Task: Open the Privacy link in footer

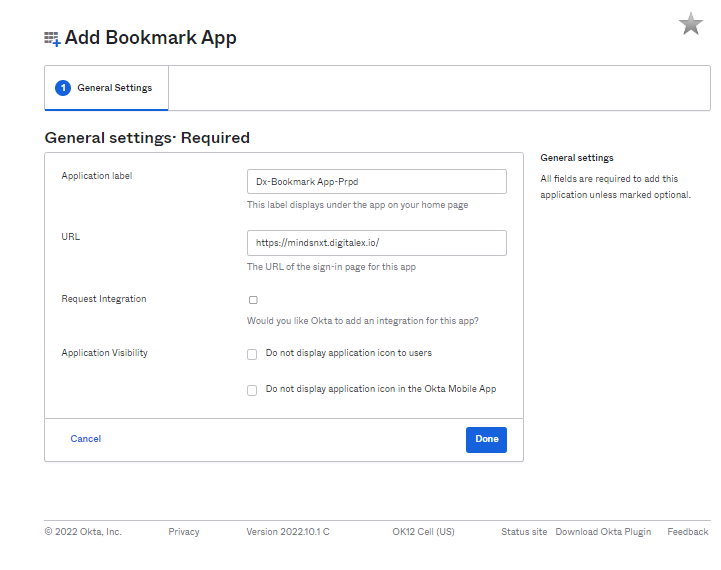Action: point(184,532)
